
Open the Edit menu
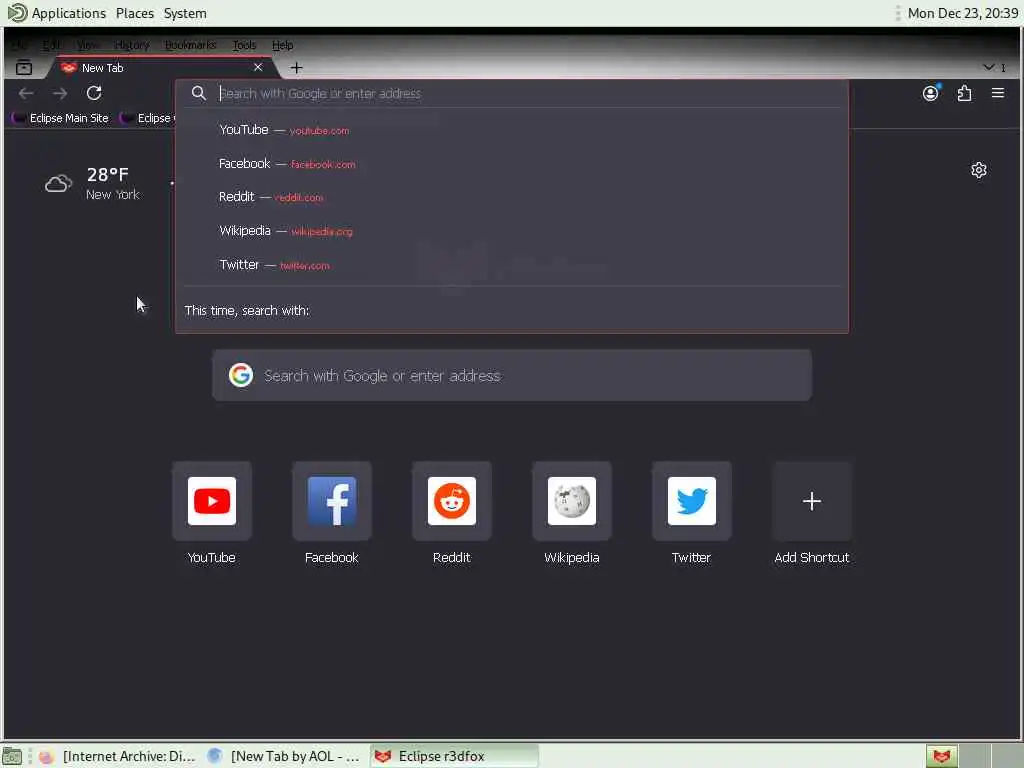(x=51, y=45)
